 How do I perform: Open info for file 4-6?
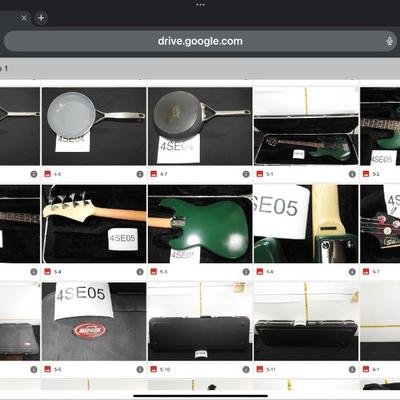140,174
